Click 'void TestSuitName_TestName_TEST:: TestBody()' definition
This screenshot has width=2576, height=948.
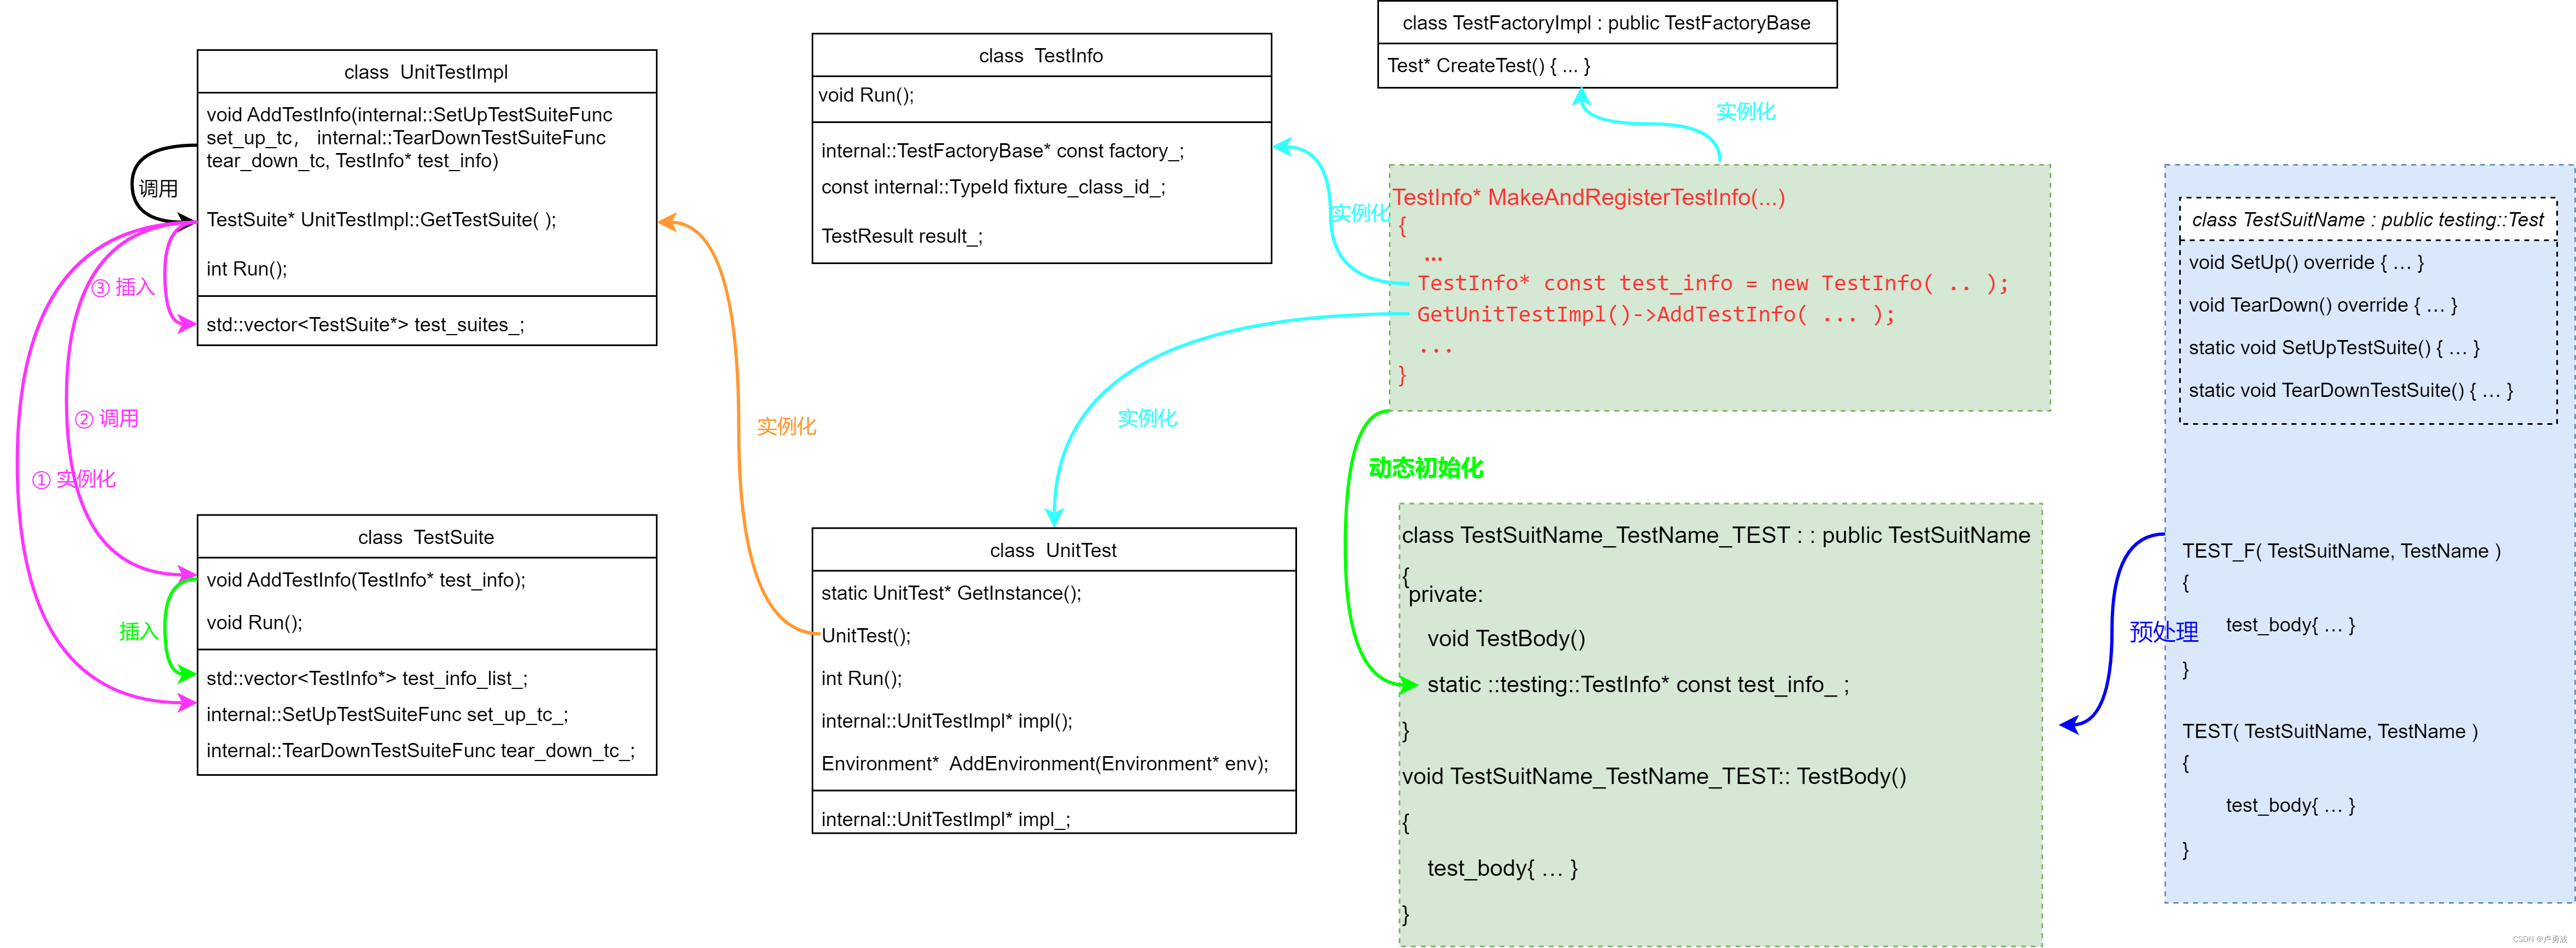pyautogui.click(x=1654, y=777)
